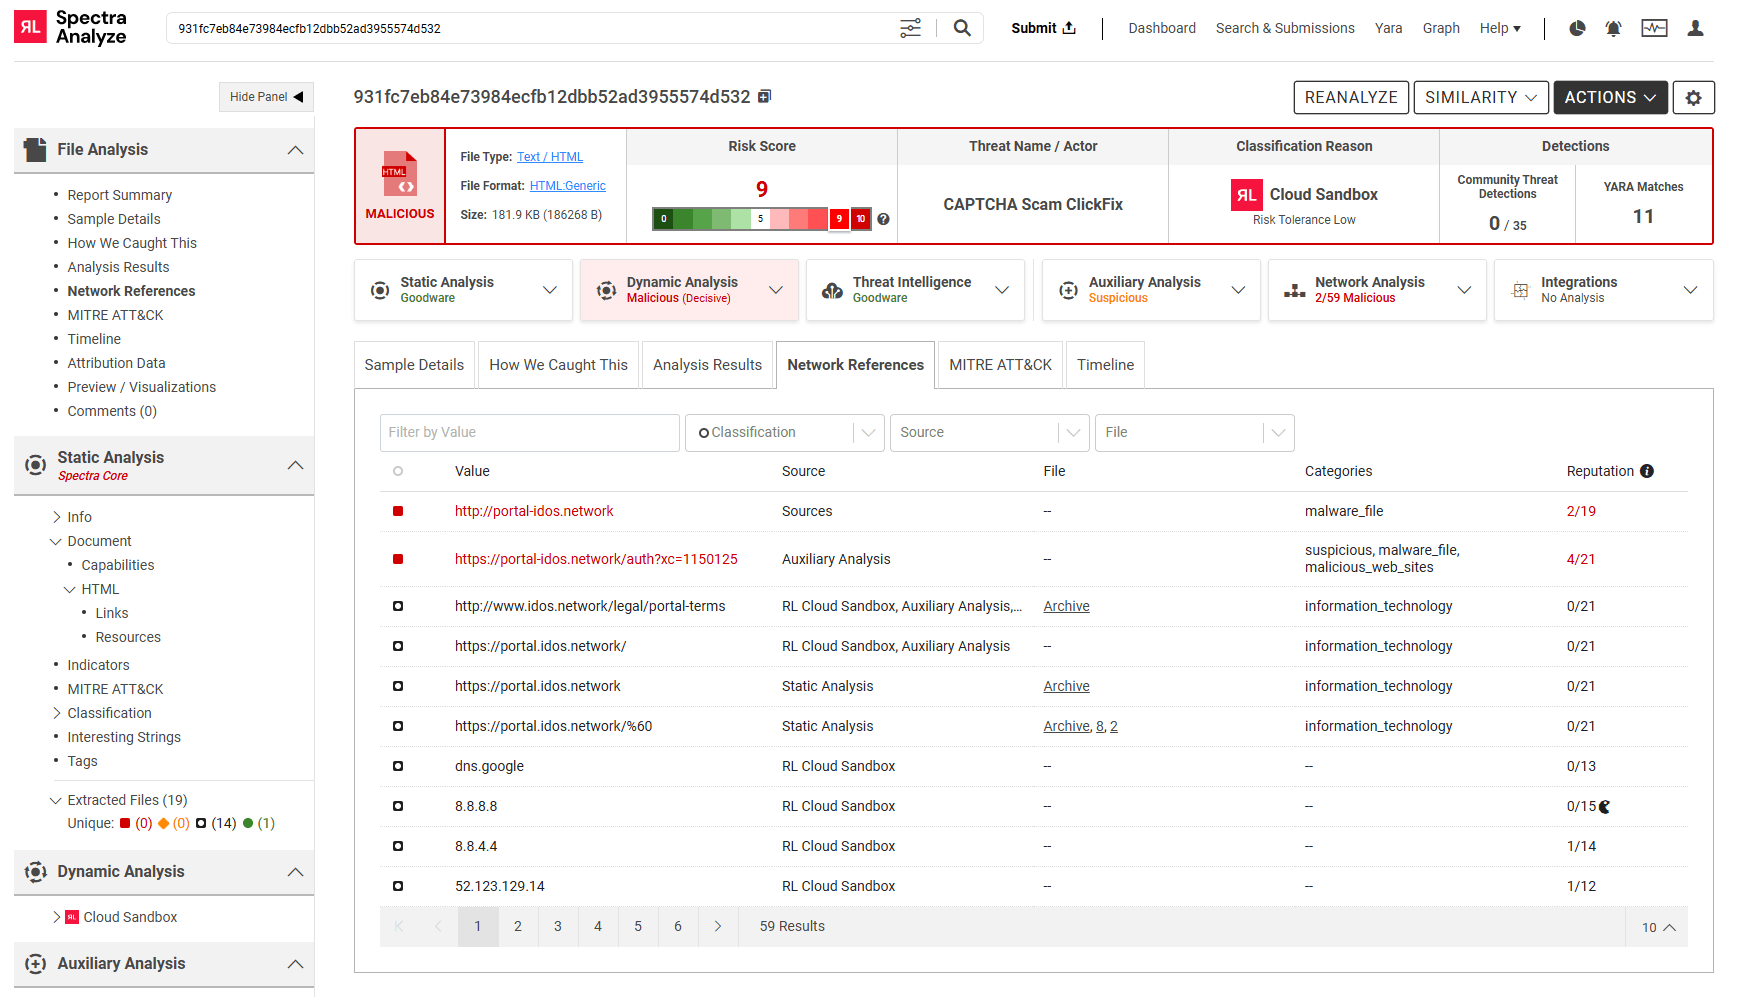Open notifications via the bell icon

click(x=1613, y=28)
